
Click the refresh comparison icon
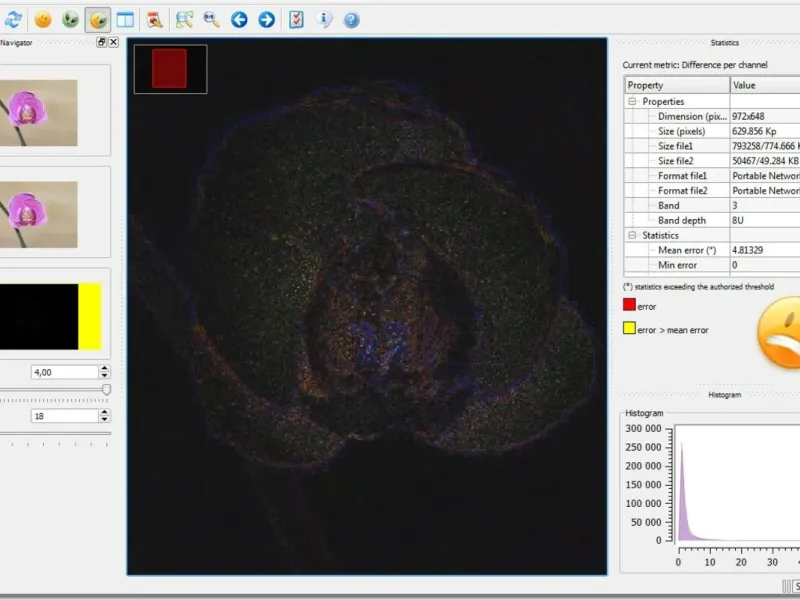pos(13,19)
